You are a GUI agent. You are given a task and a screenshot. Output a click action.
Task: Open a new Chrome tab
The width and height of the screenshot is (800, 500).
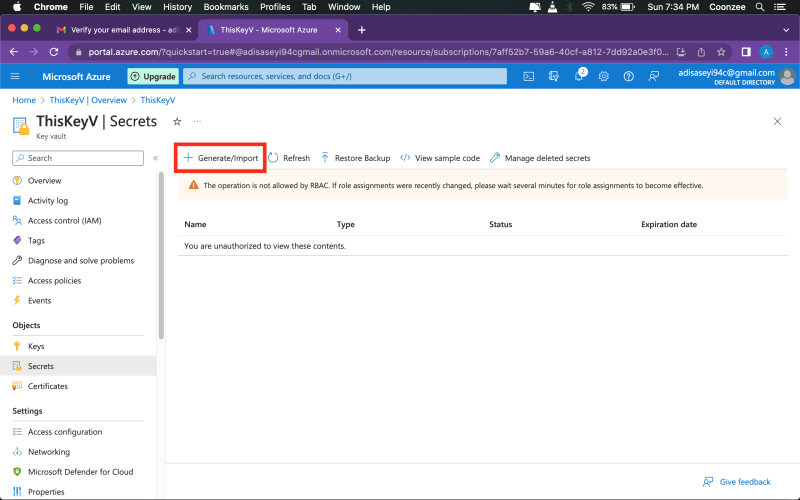362,30
